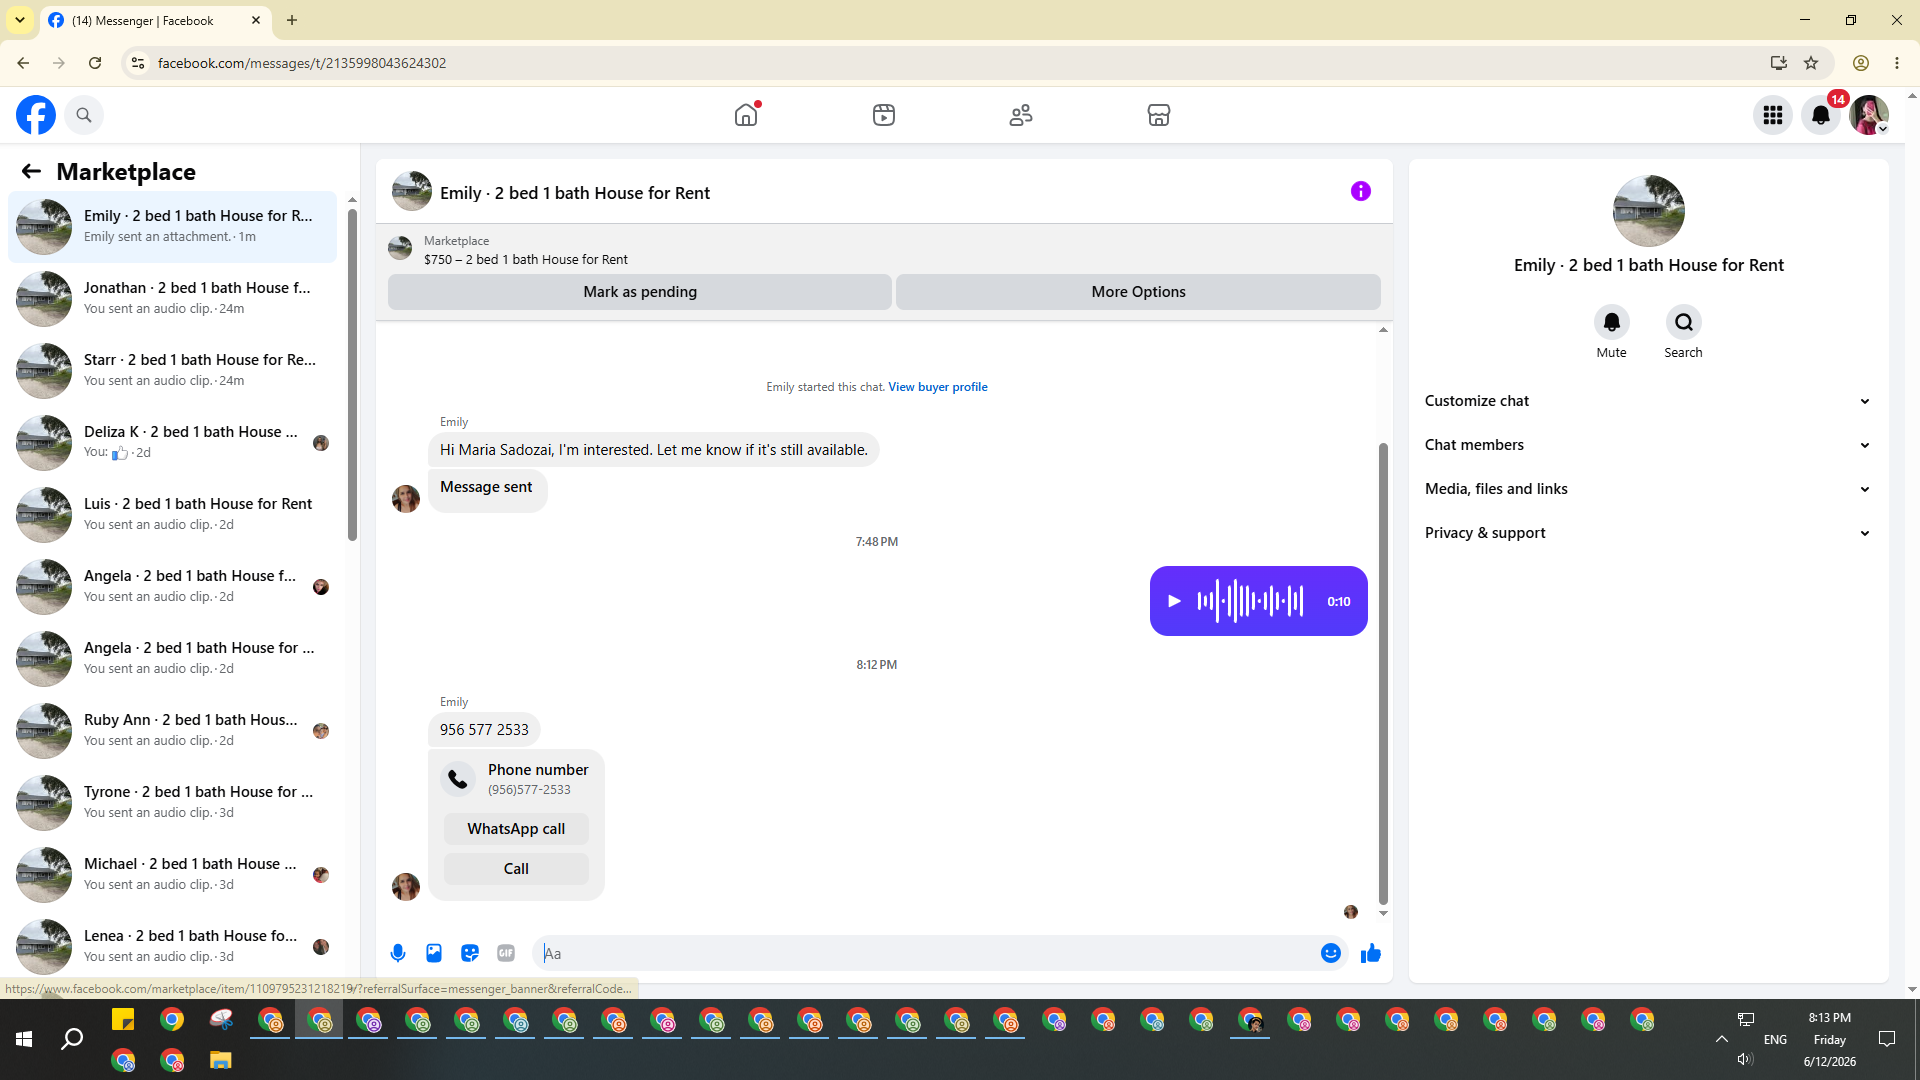1920x1080 pixels.
Task: Select the Messenger | Facebook browser tab
Action: pyautogui.click(x=155, y=20)
